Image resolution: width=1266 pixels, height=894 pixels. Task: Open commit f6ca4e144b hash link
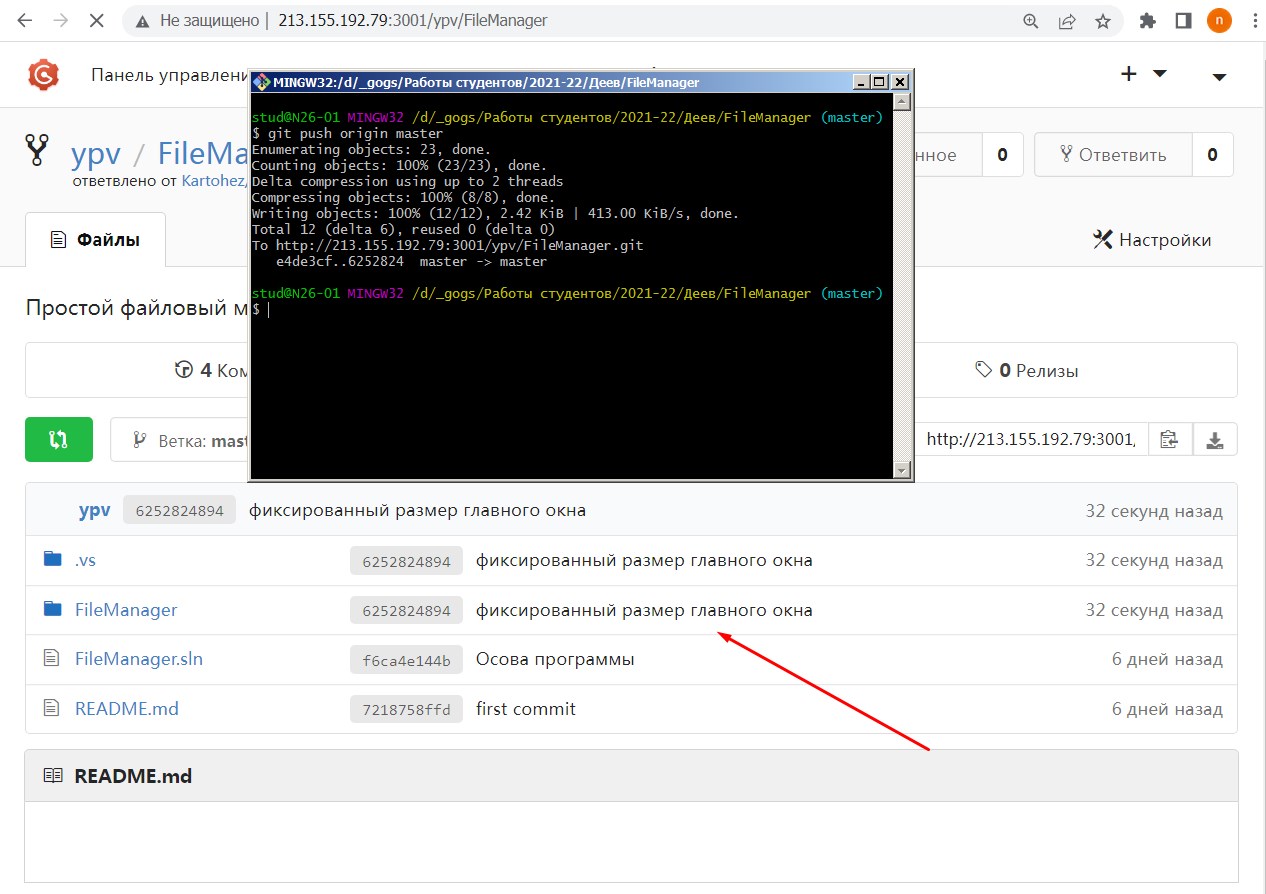click(x=406, y=660)
